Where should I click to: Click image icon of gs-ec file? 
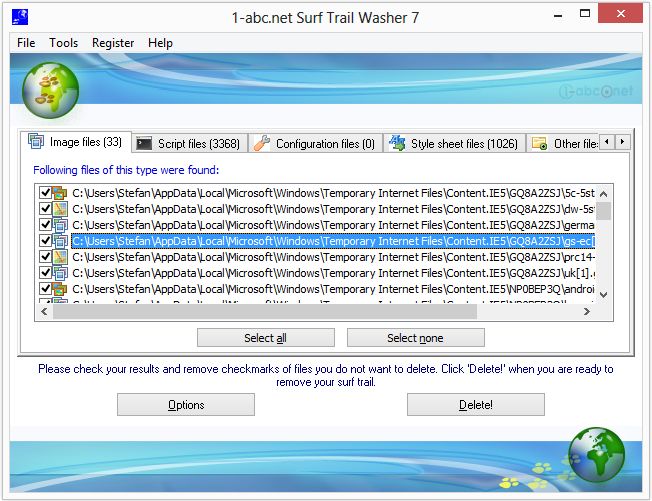click(59, 241)
